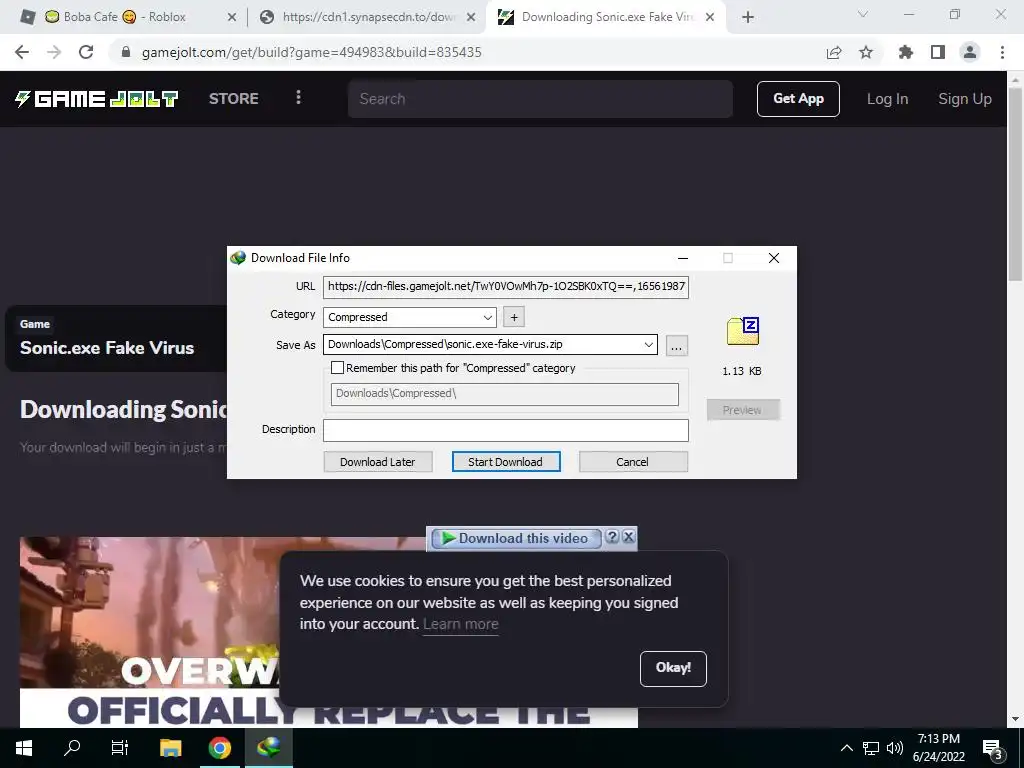1024x768 pixels.
Task: Cancel the download dialog
Action: (632, 462)
